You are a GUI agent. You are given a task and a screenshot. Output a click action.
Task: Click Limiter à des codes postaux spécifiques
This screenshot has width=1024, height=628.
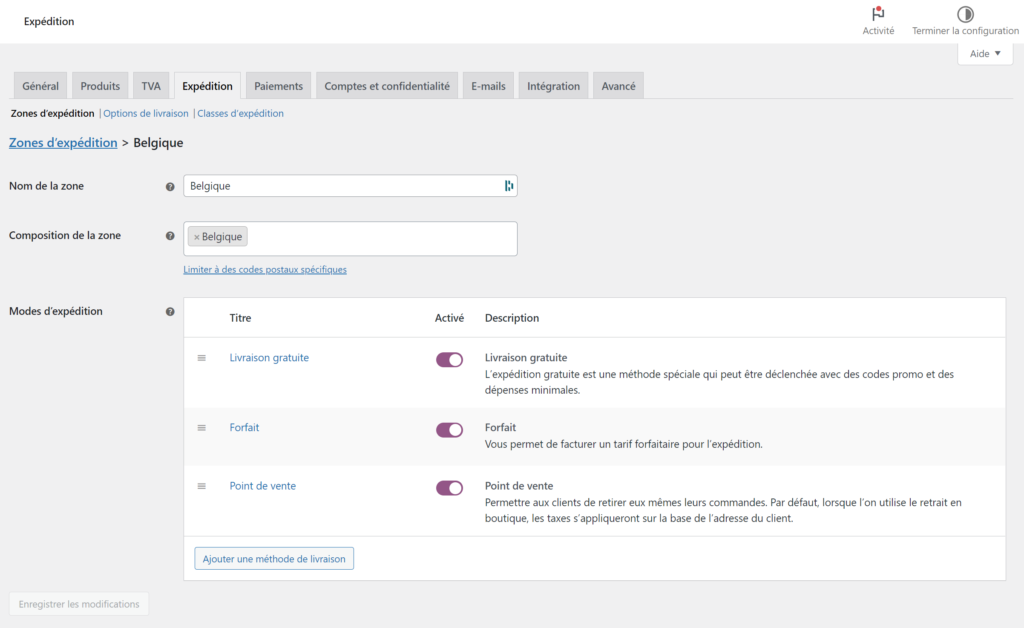(x=265, y=270)
